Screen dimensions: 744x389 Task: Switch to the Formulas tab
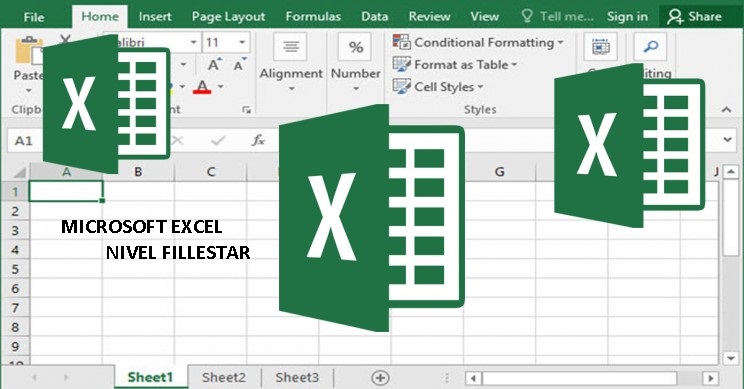[x=313, y=17]
